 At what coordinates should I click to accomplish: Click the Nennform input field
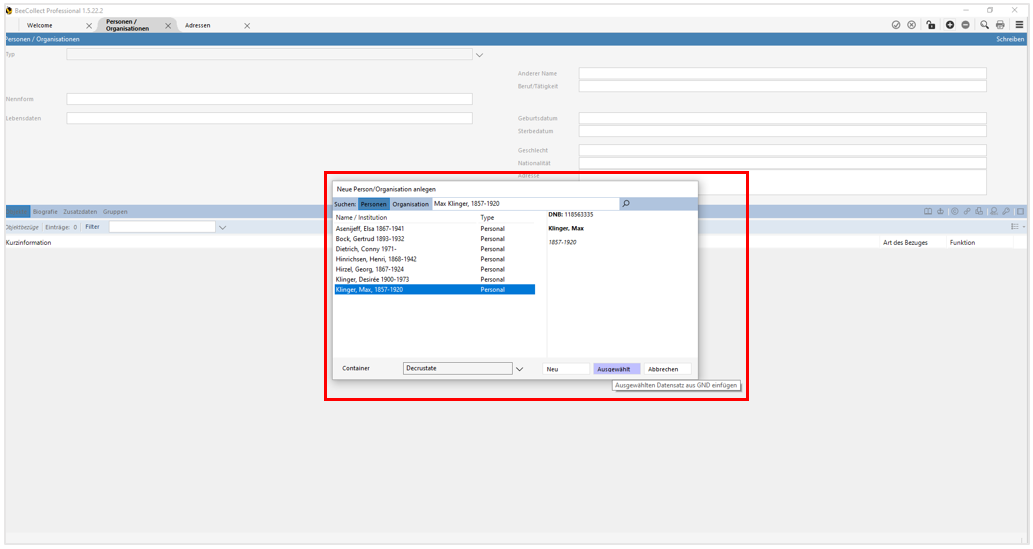tap(269, 99)
